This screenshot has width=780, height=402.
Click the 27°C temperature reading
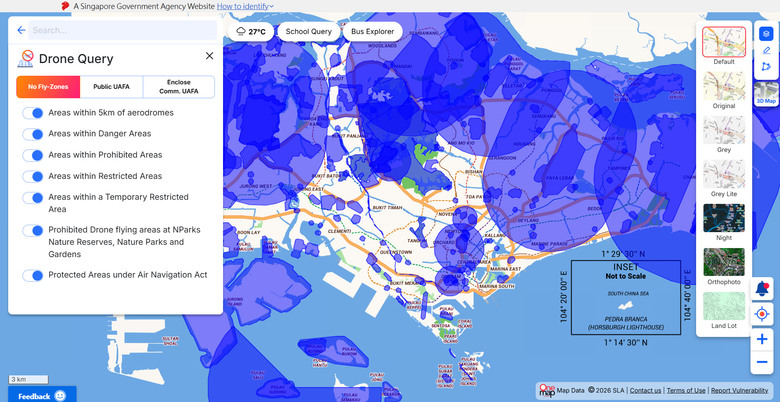coord(257,32)
